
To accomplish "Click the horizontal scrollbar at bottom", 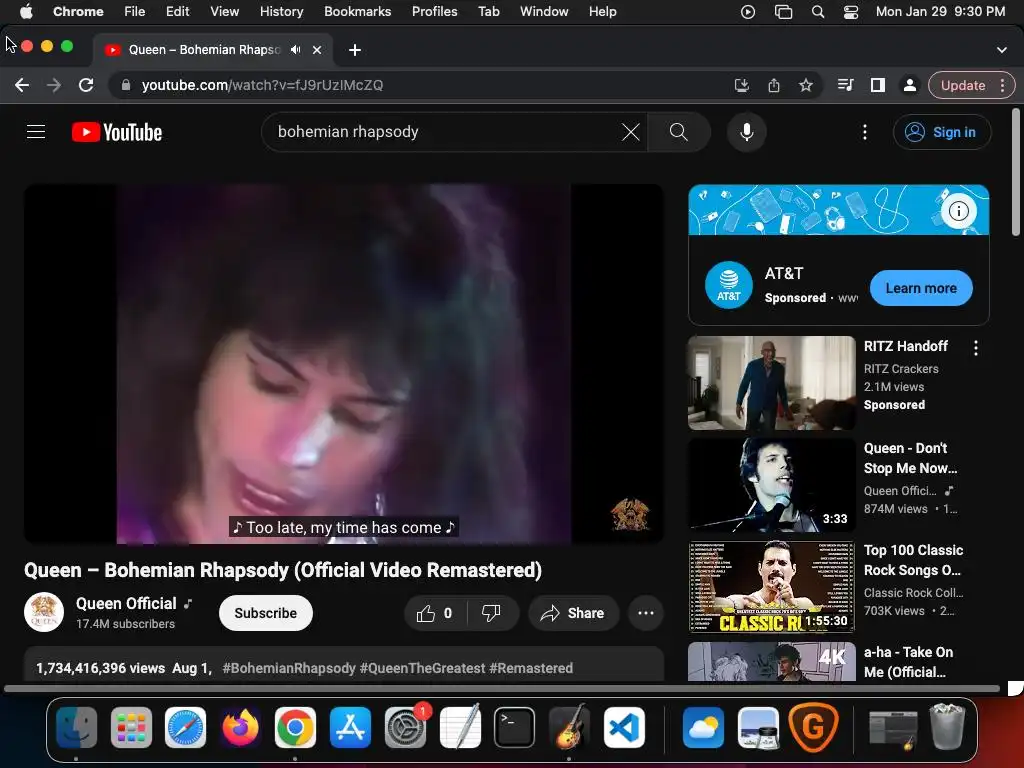I will click(x=502, y=688).
